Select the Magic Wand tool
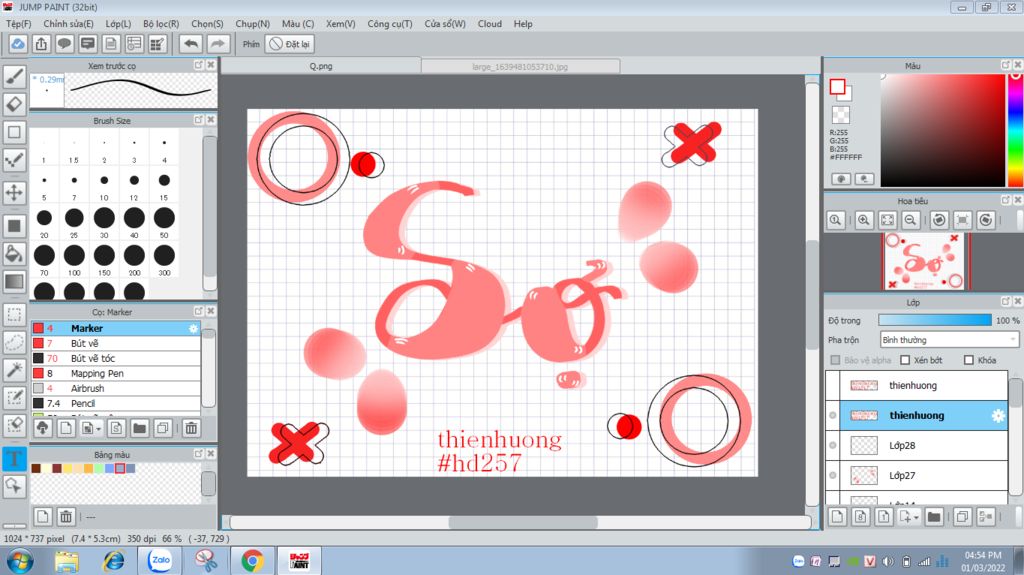This screenshot has height=575, width=1024. [x=14, y=370]
